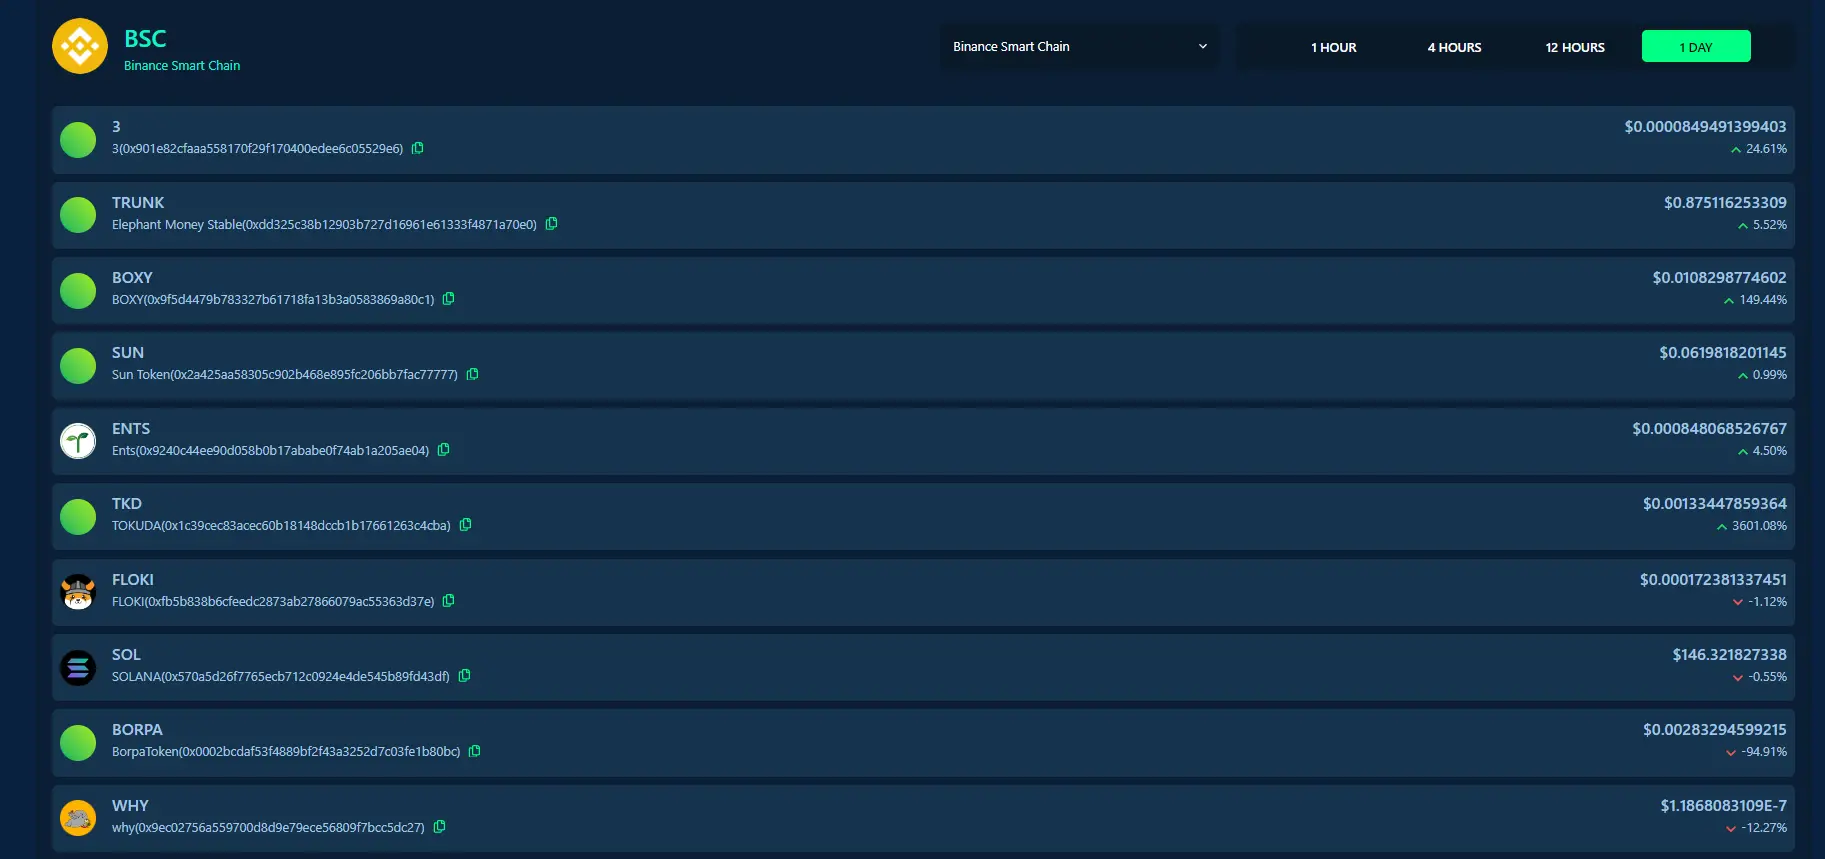Select the 12 HOURS timeframe
The image size is (1825, 859).
[1575, 47]
